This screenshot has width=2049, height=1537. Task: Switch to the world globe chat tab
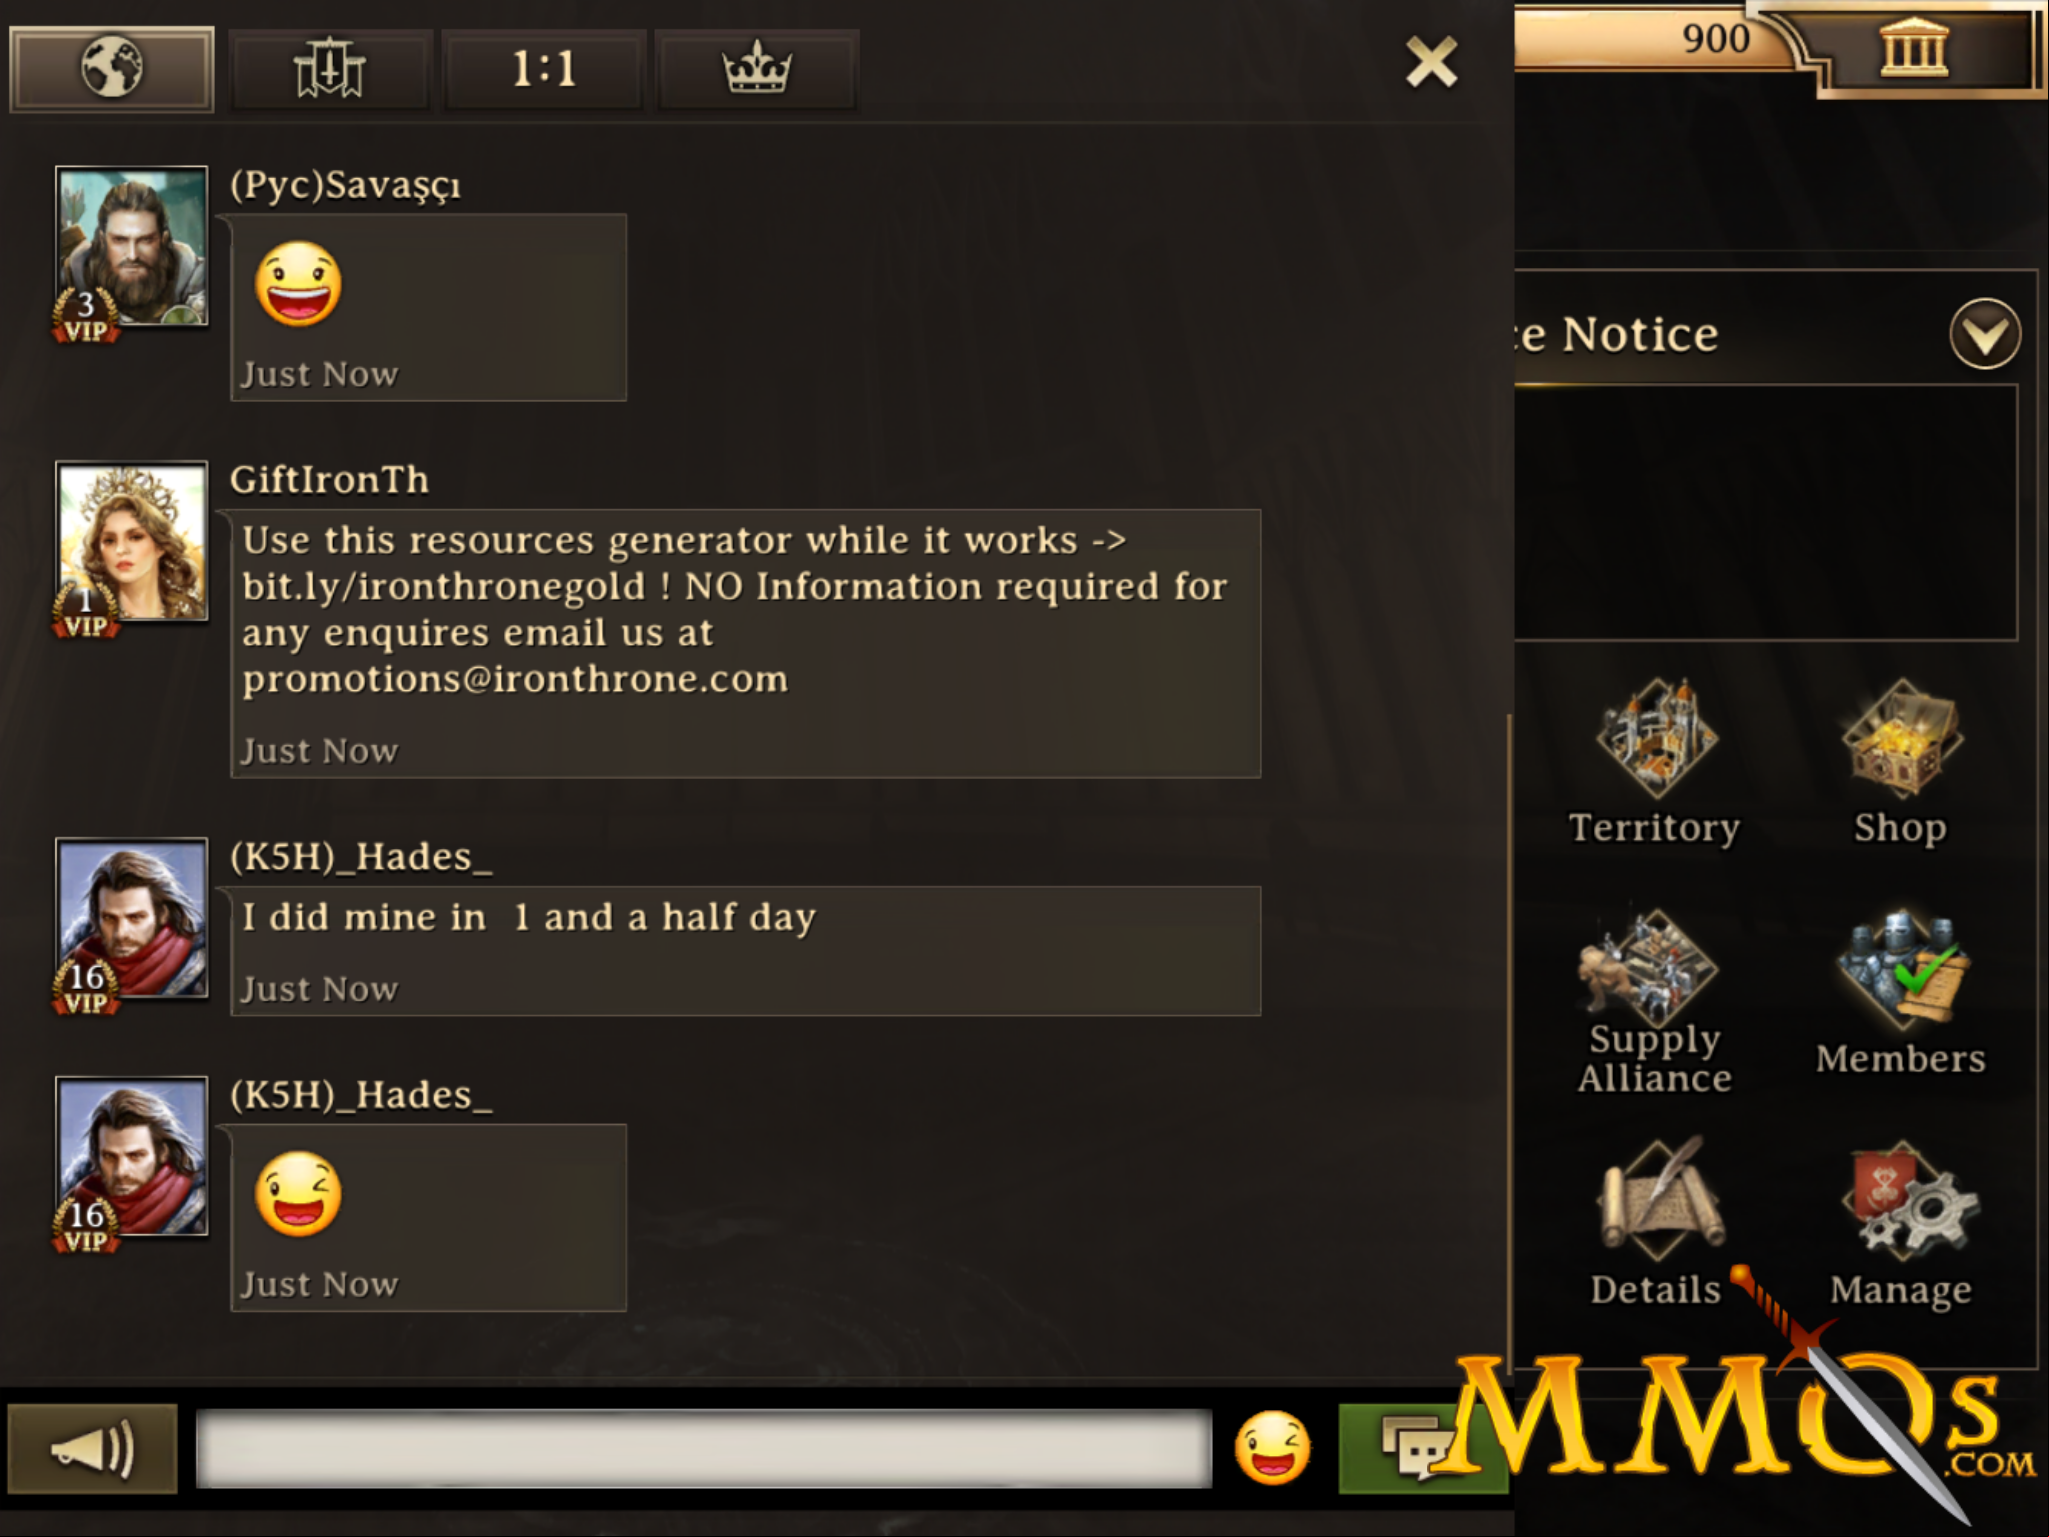pyautogui.click(x=112, y=69)
